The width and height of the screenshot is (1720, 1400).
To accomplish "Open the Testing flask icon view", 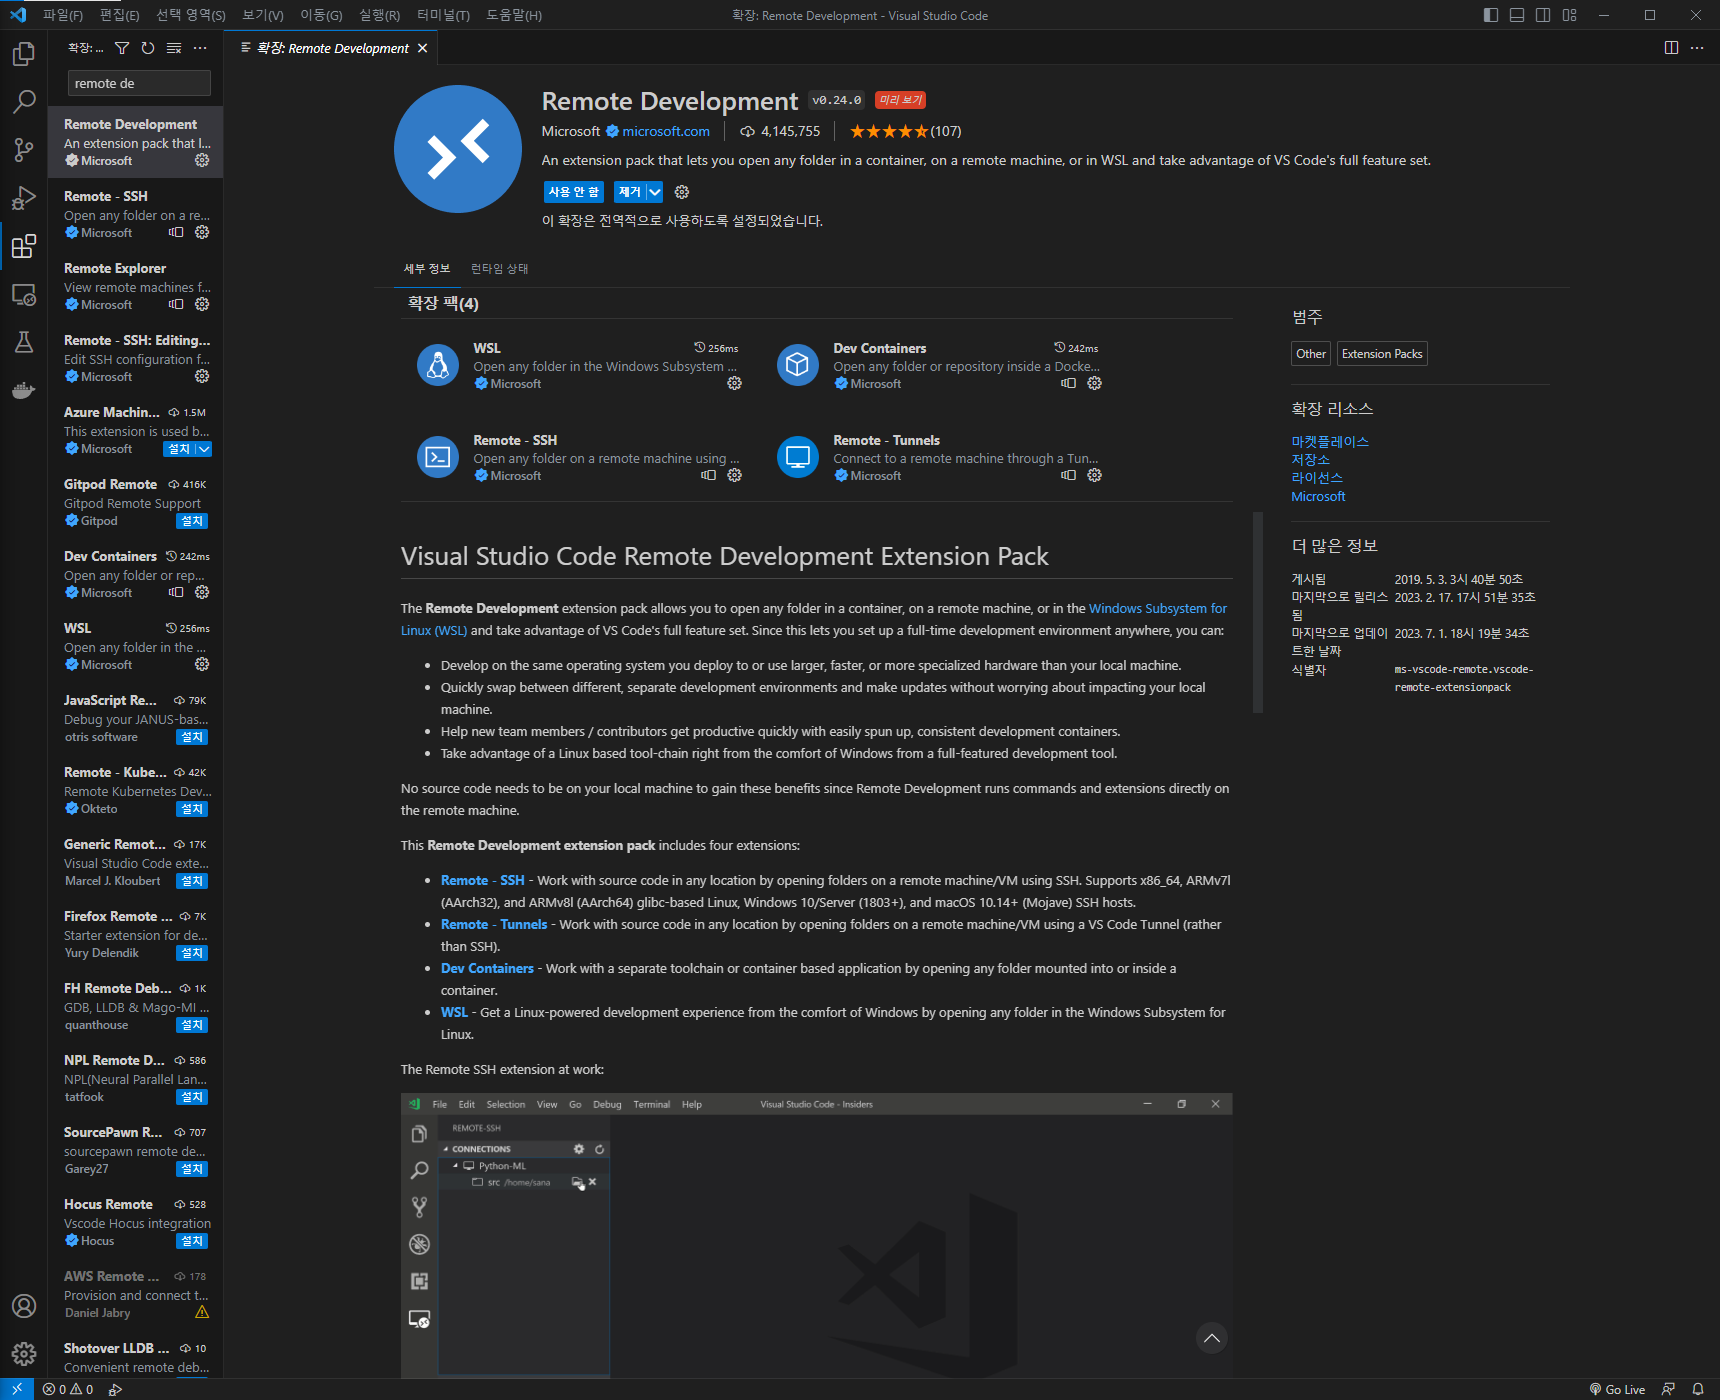I will [x=24, y=342].
